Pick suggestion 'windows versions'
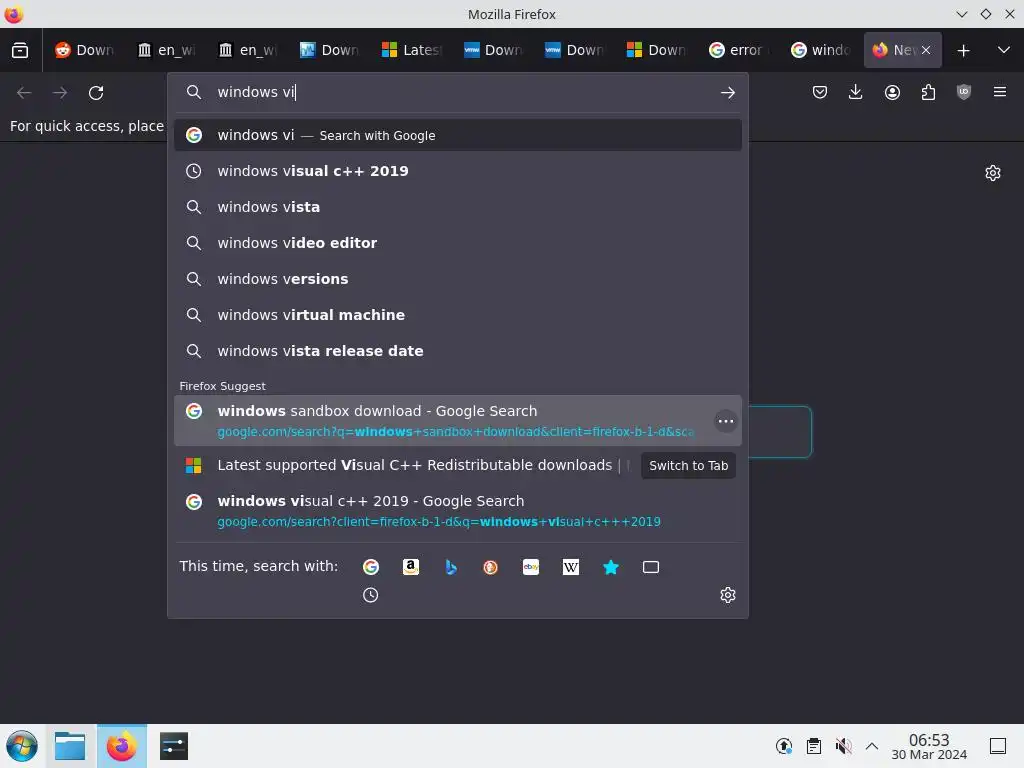 (x=458, y=279)
